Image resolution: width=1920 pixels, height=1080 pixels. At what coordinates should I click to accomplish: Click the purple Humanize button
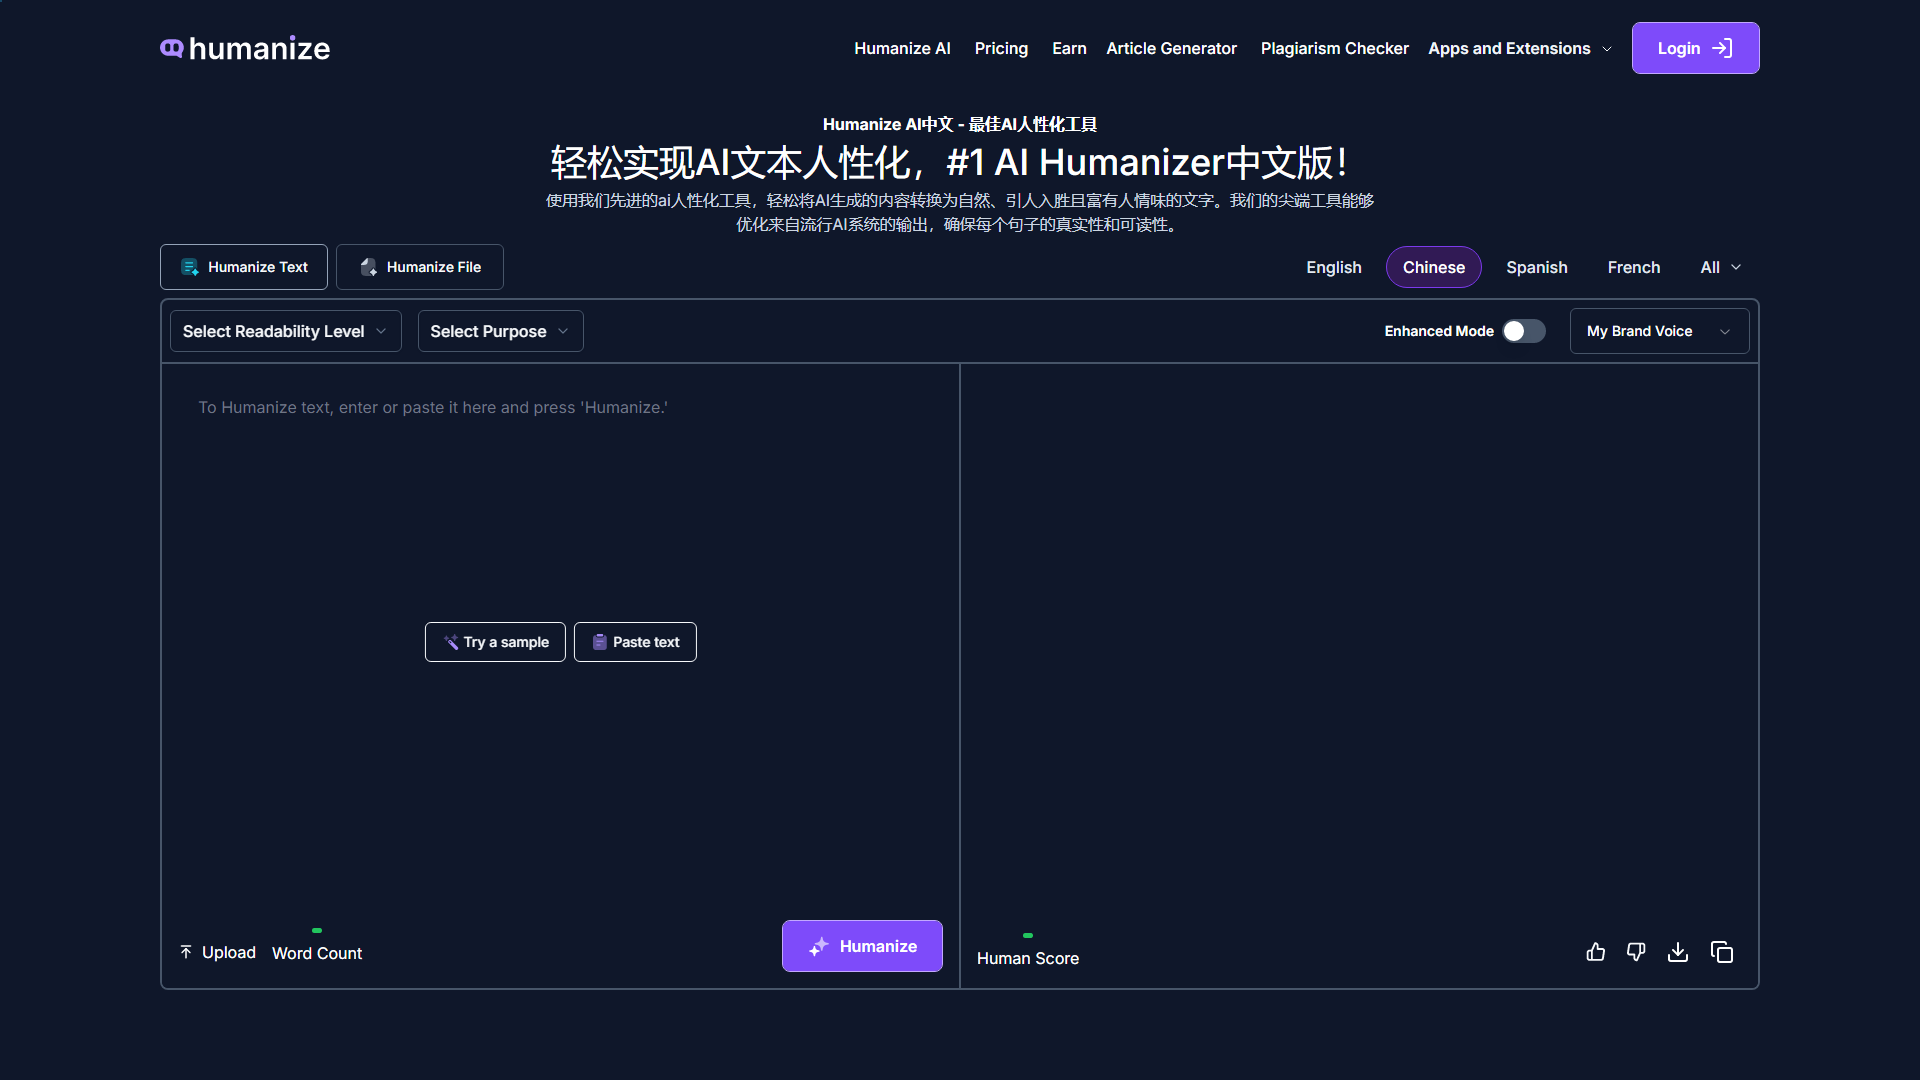(862, 946)
